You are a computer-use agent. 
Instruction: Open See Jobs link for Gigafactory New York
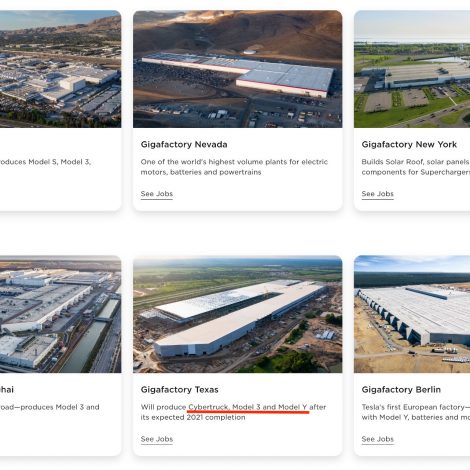pos(378,194)
